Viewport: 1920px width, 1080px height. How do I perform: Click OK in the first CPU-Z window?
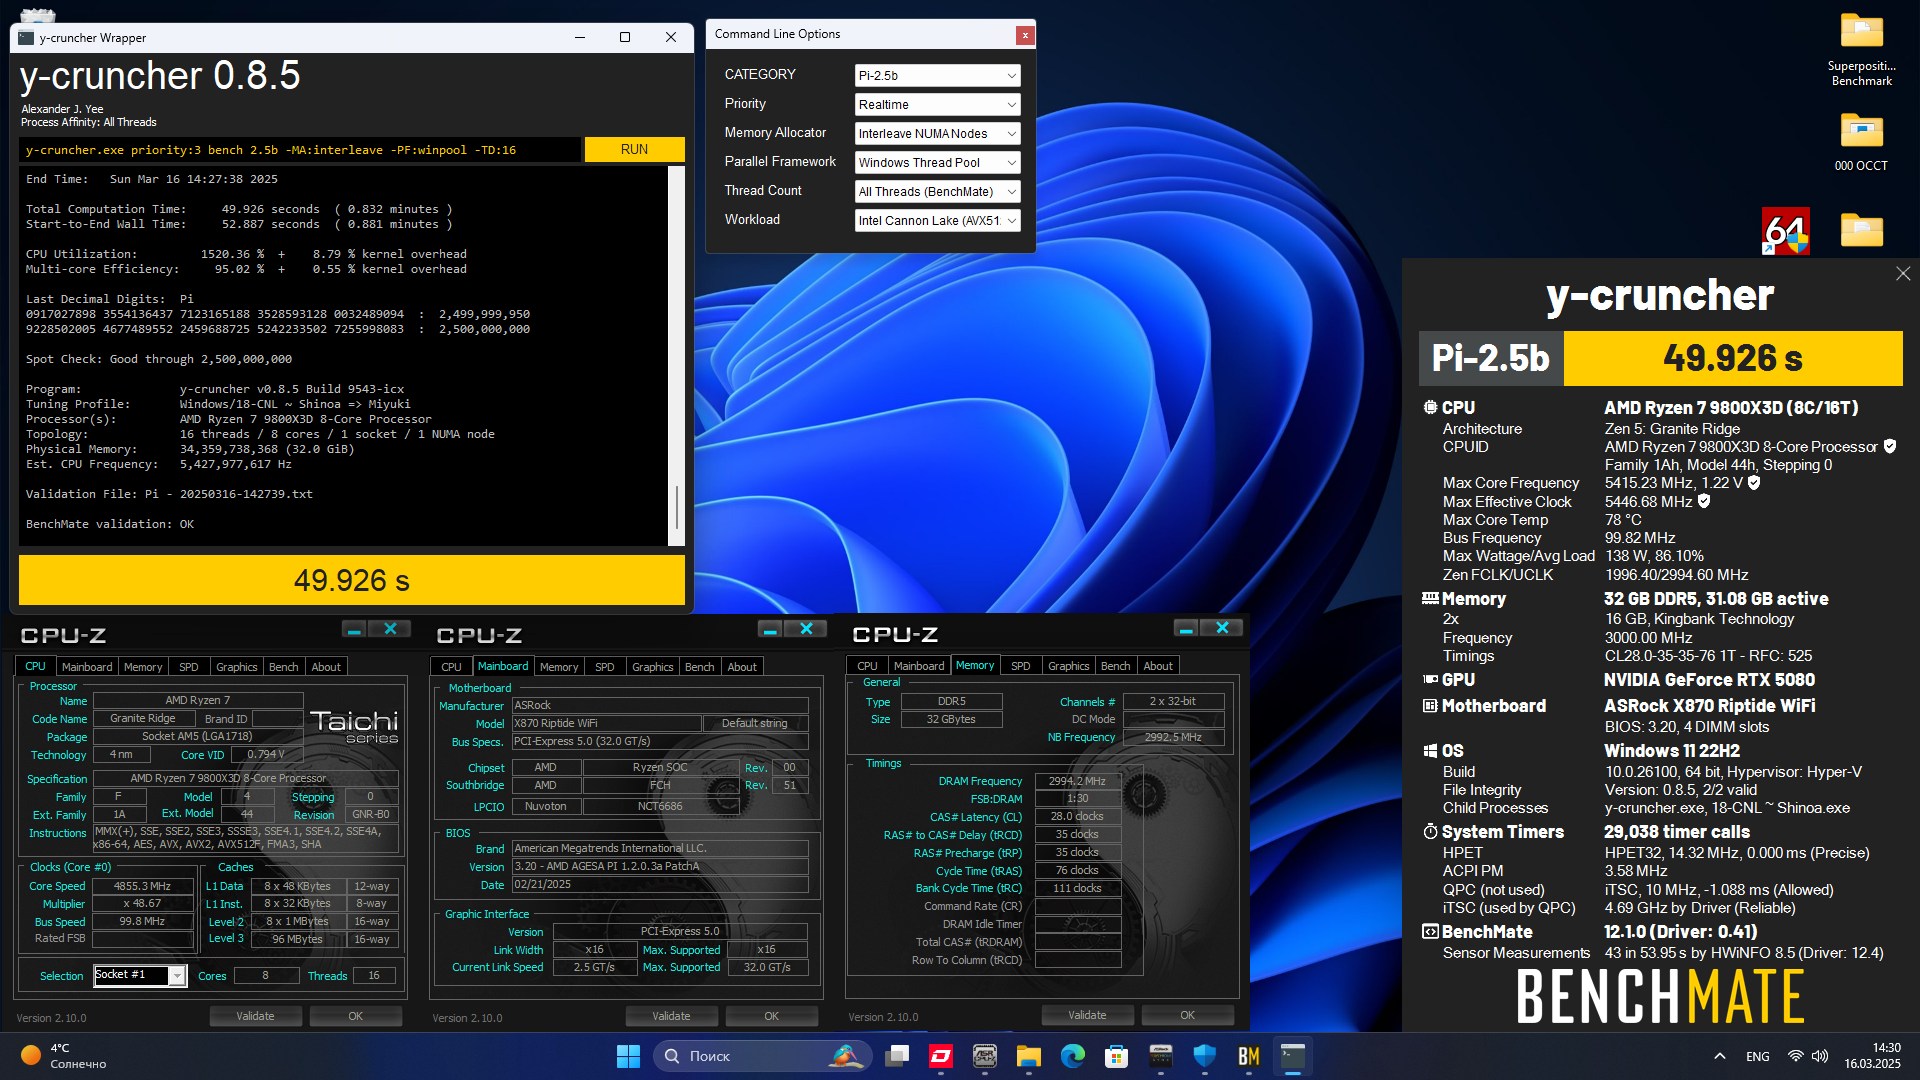coord(355,1016)
